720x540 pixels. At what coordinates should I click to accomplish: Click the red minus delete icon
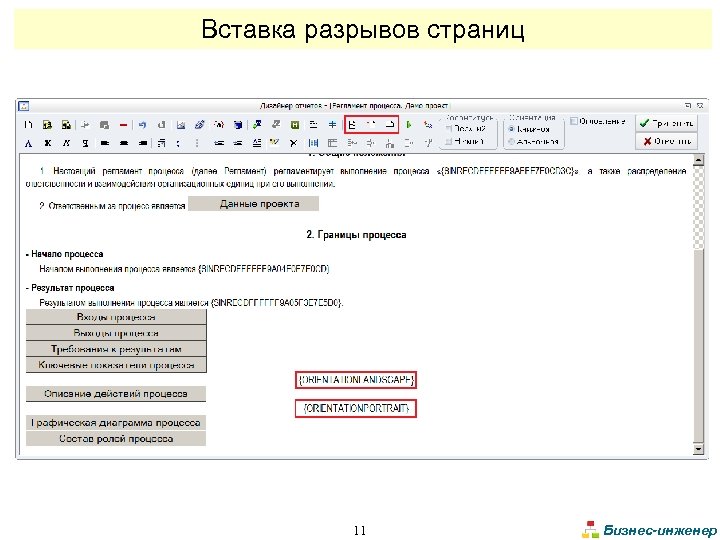point(123,124)
